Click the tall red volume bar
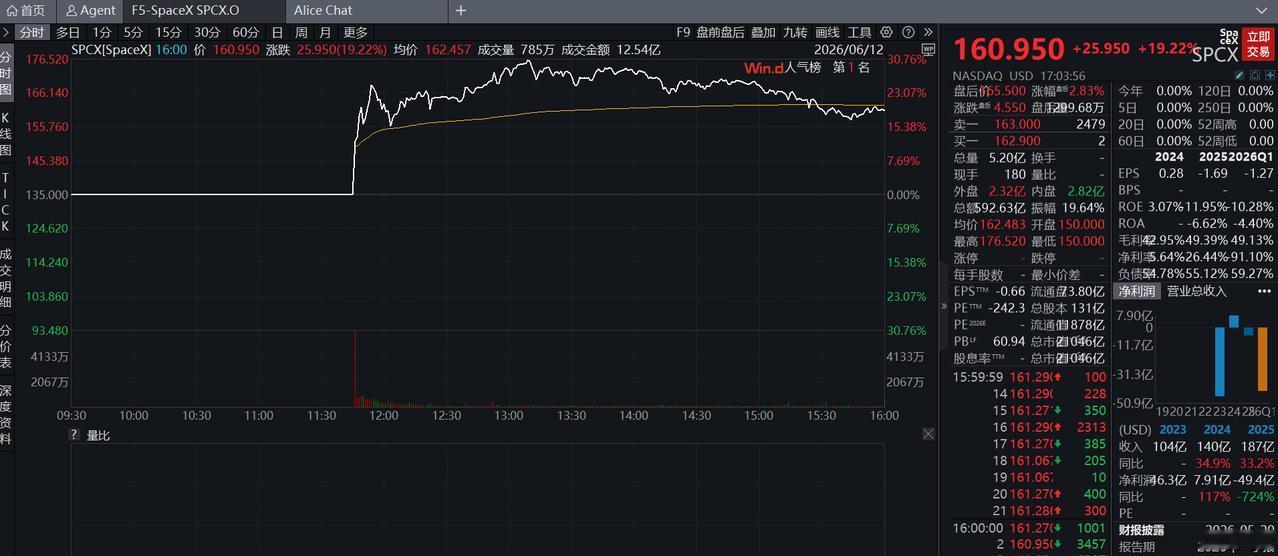 (355, 368)
